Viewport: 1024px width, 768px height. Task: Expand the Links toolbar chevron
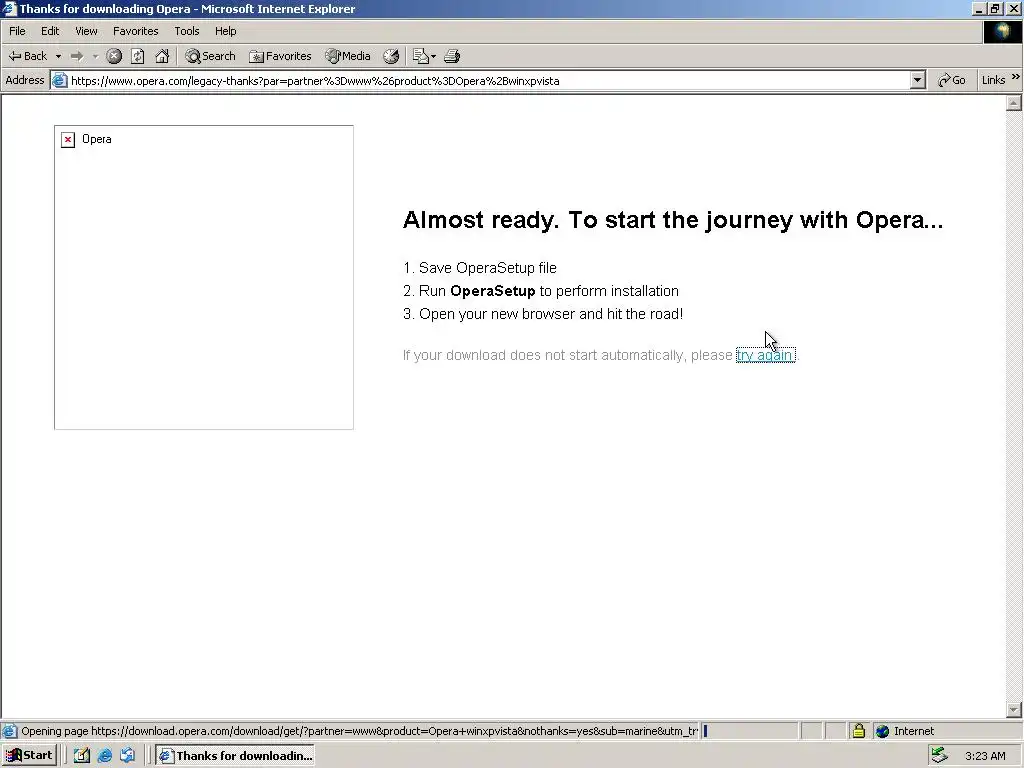tap(1016, 77)
